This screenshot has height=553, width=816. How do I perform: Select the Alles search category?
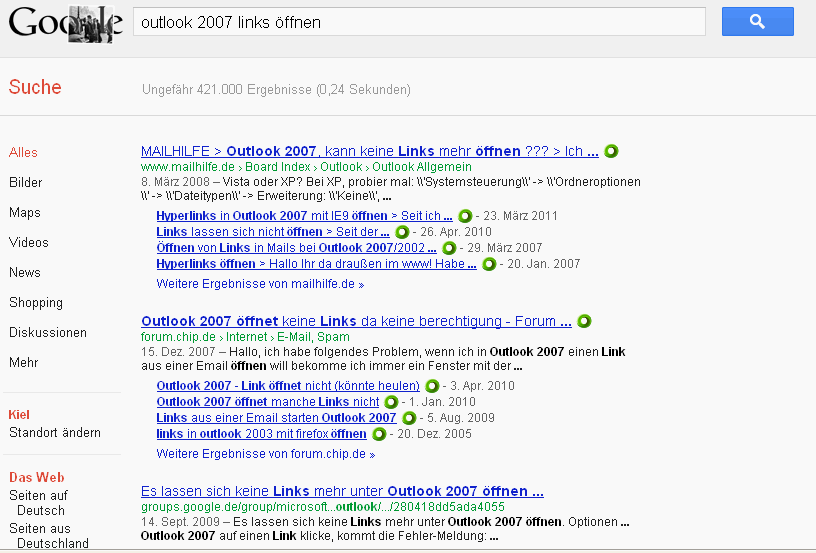(23, 152)
